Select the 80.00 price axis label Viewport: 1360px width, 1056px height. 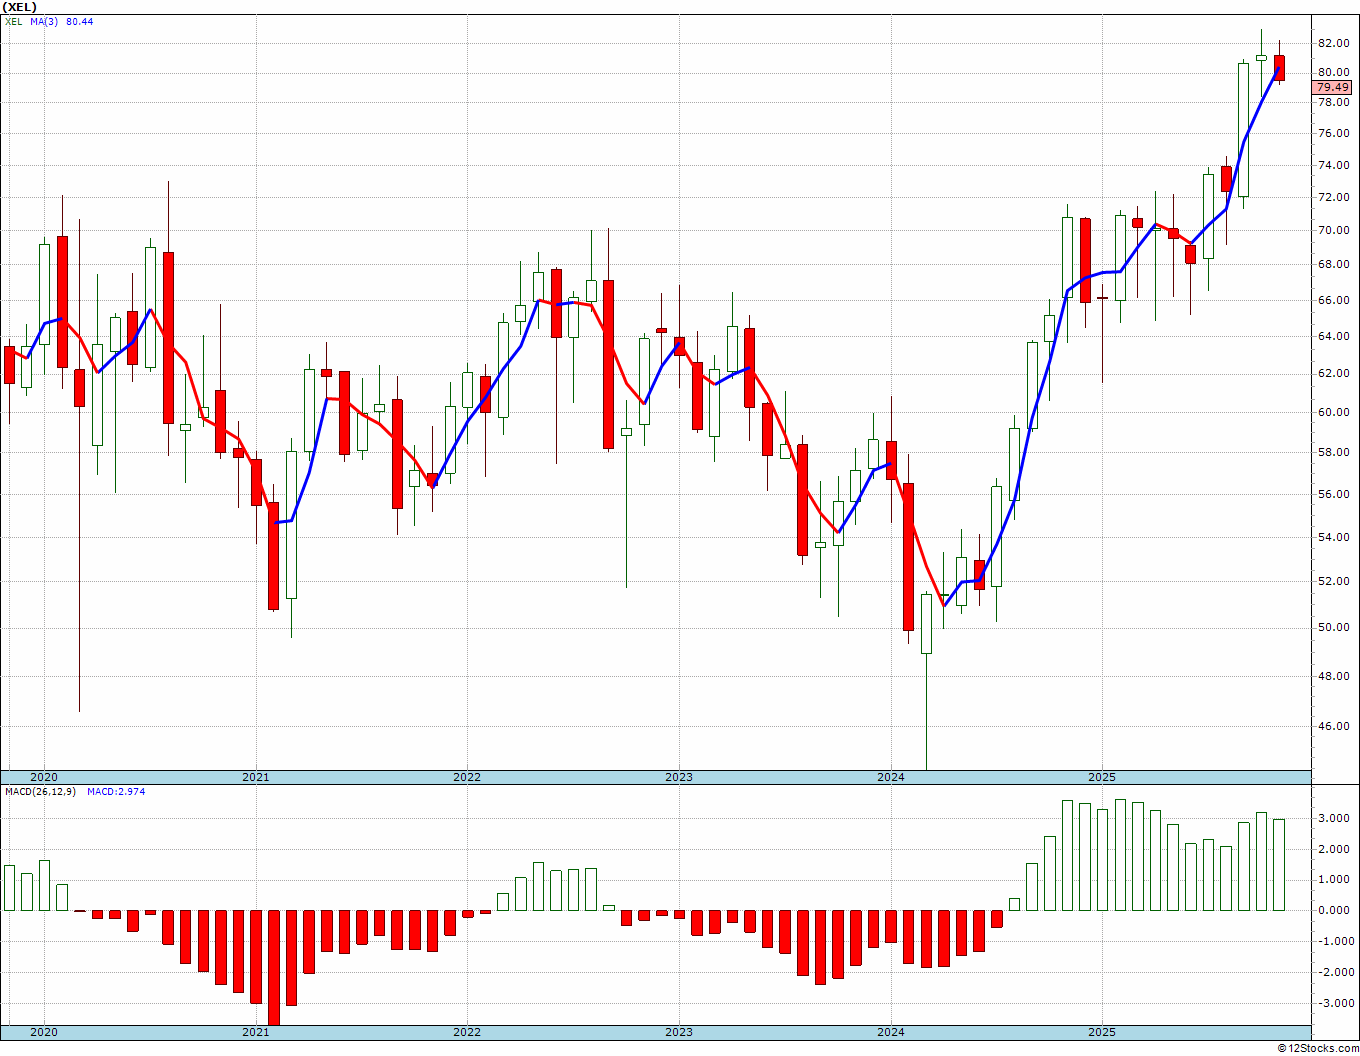point(1333,72)
